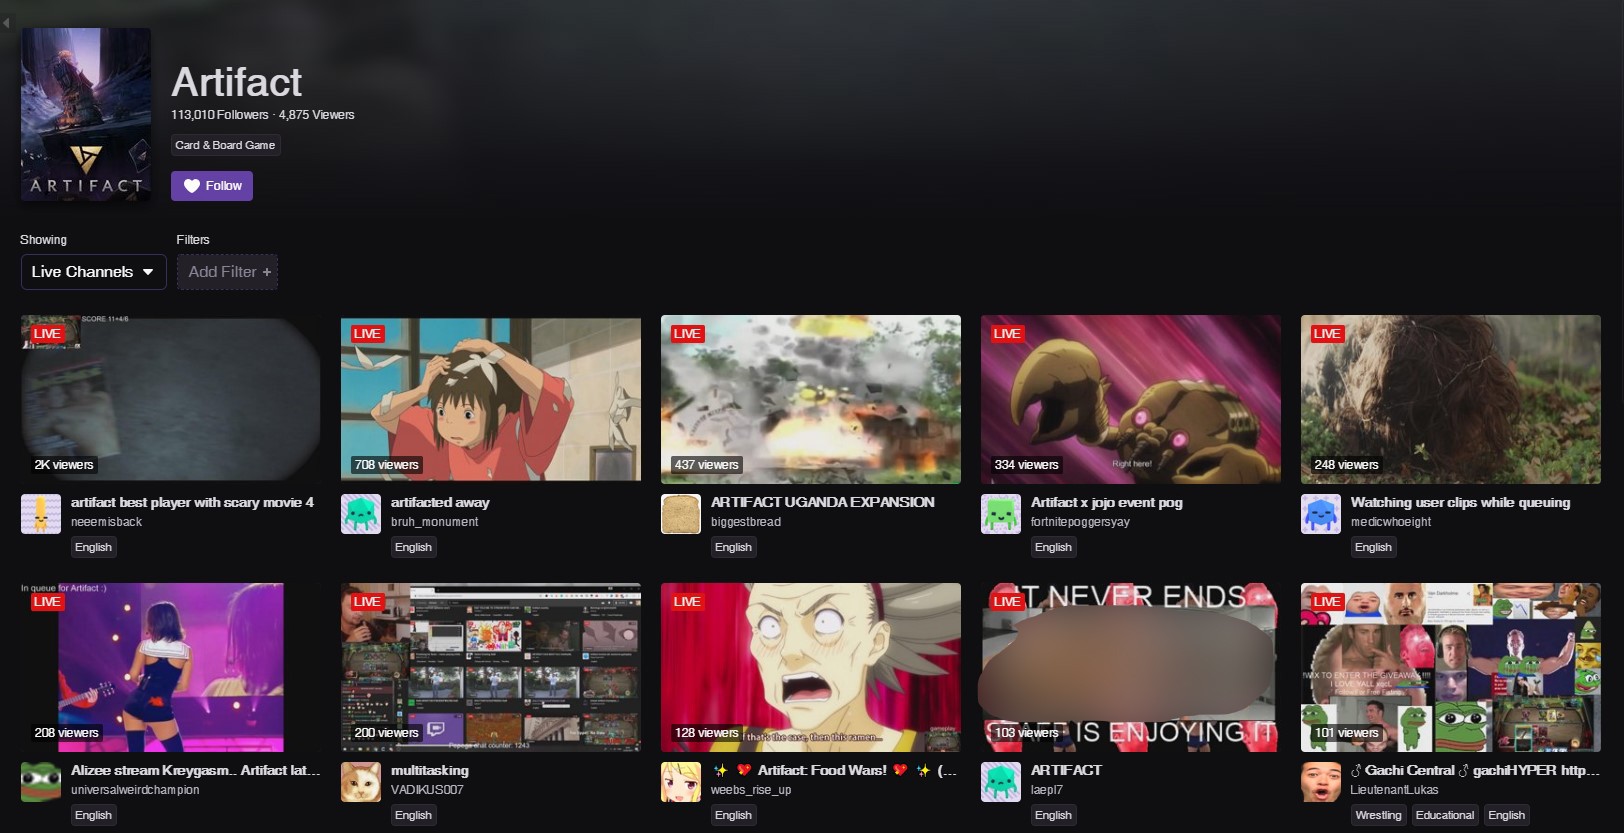Click title 'Artifact x jojo event pog'
Image resolution: width=1624 pixels, height=833 pixels.
coord(1107,502)
